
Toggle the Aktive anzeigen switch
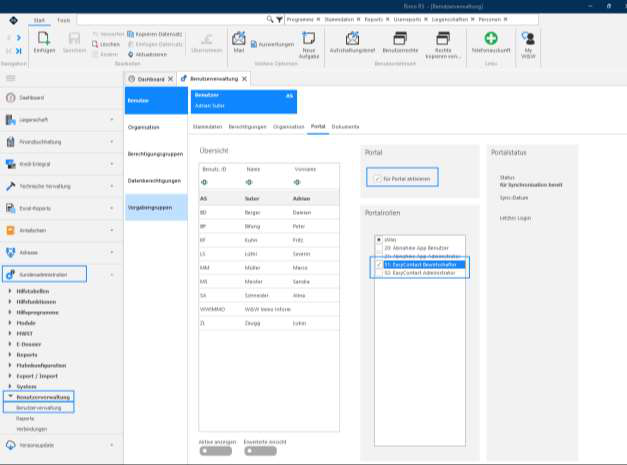point(216,451)
